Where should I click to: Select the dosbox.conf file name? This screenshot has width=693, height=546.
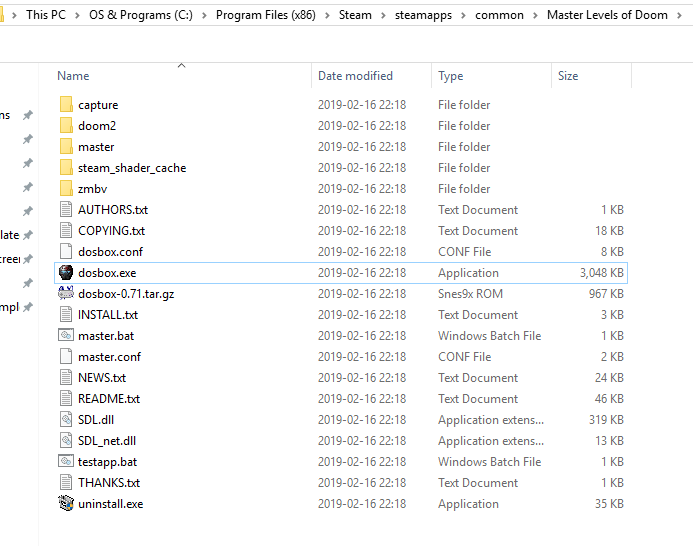110,252
